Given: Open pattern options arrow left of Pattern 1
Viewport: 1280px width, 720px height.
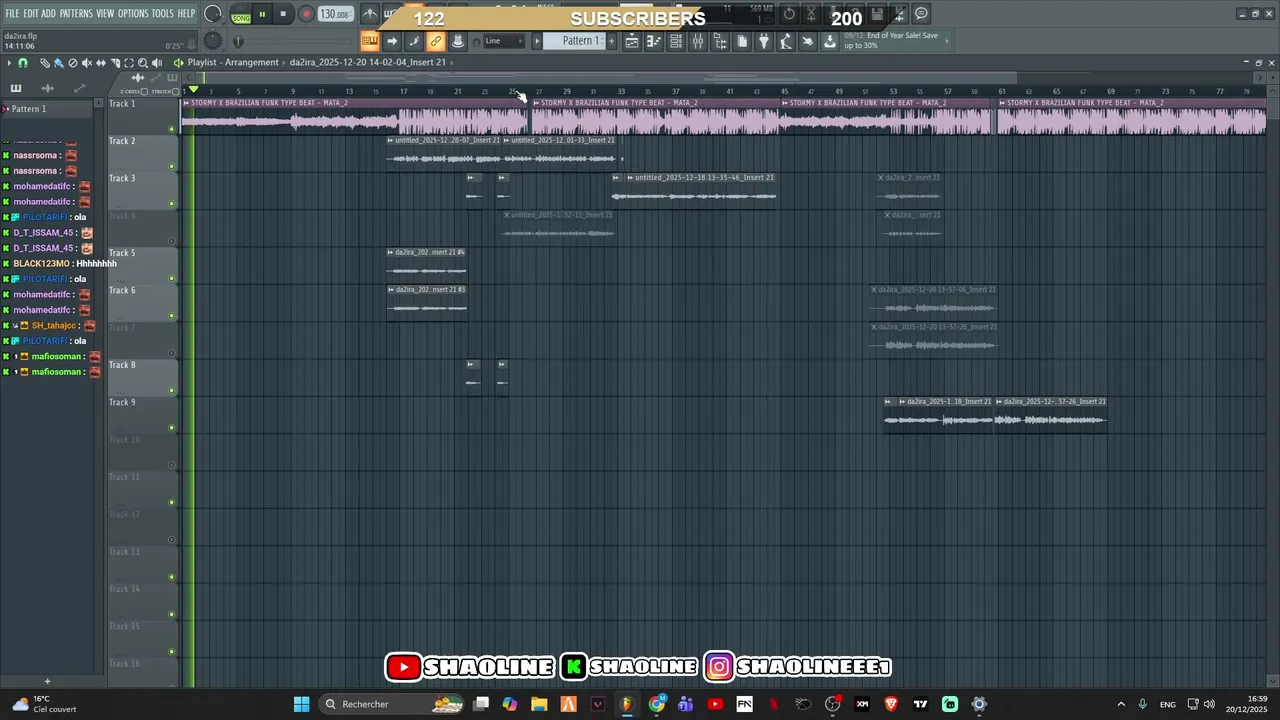Looking at the screenshot, I should 536,41.
